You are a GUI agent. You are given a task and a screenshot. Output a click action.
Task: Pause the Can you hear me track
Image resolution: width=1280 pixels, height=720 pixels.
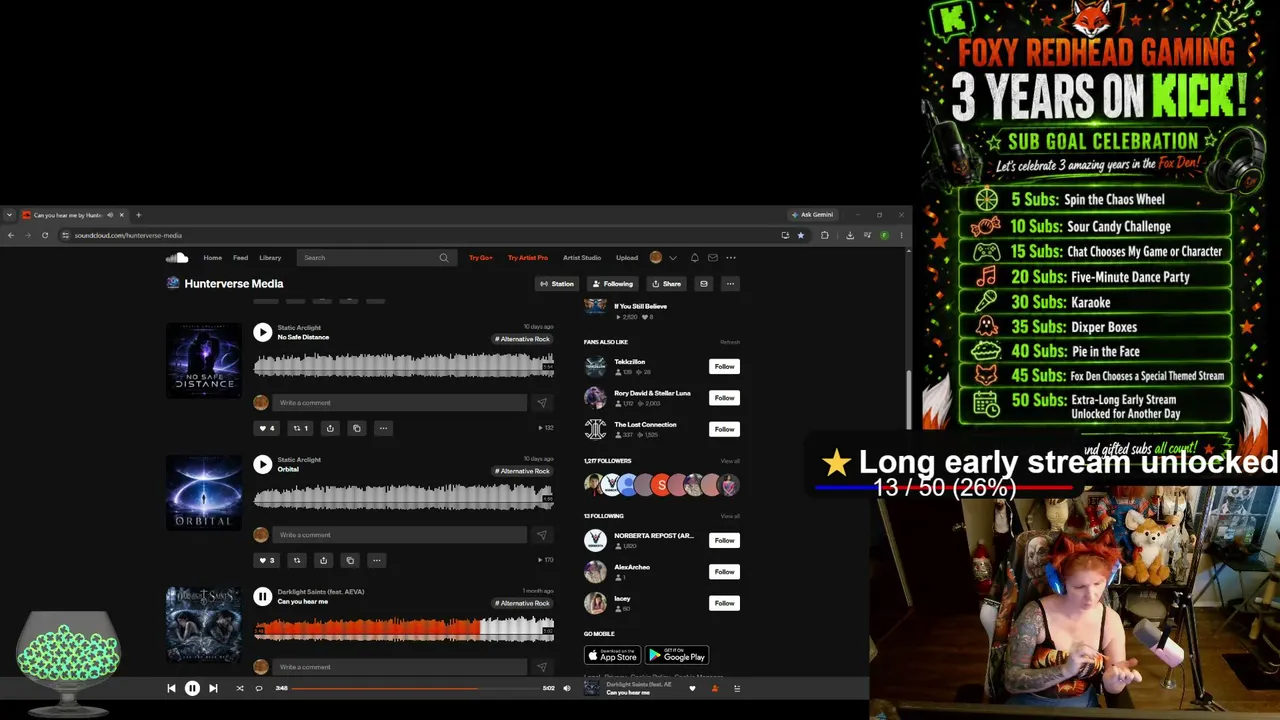pos(262,596)
